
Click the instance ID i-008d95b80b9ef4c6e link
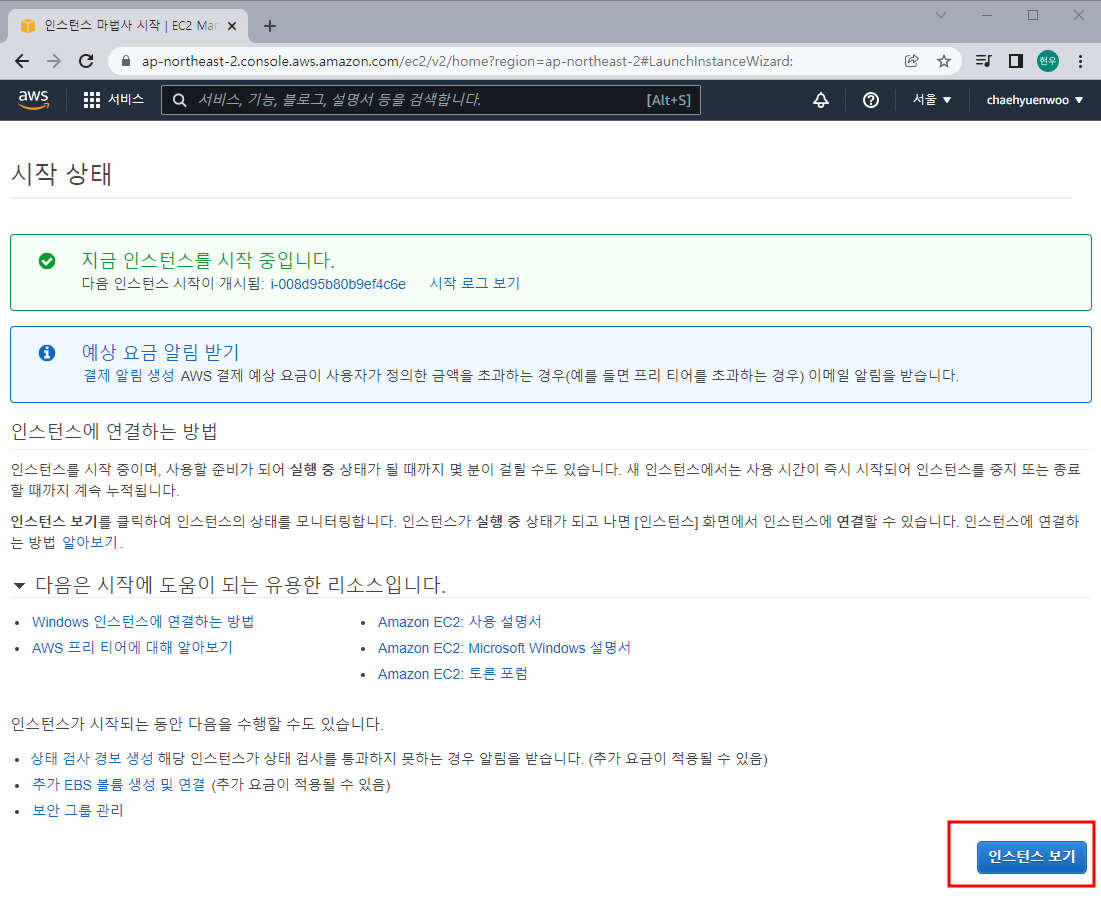(340, 283)
